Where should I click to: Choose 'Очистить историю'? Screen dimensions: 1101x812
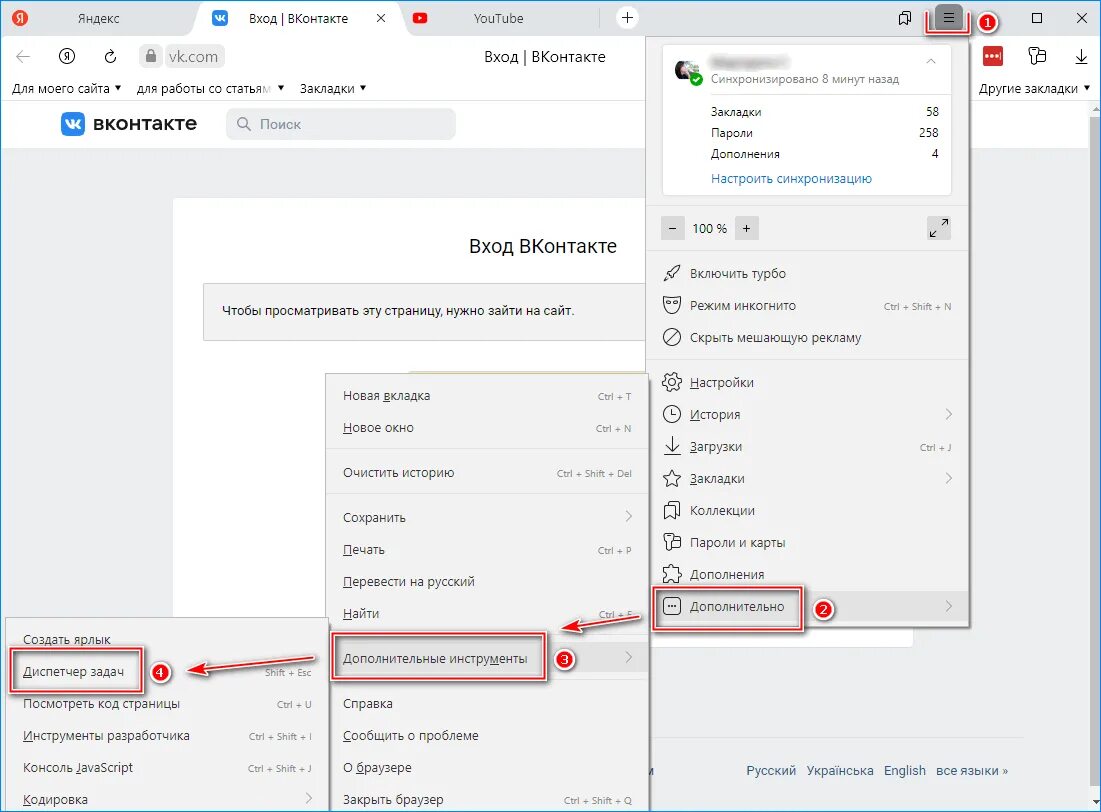[x=487, y=473]
